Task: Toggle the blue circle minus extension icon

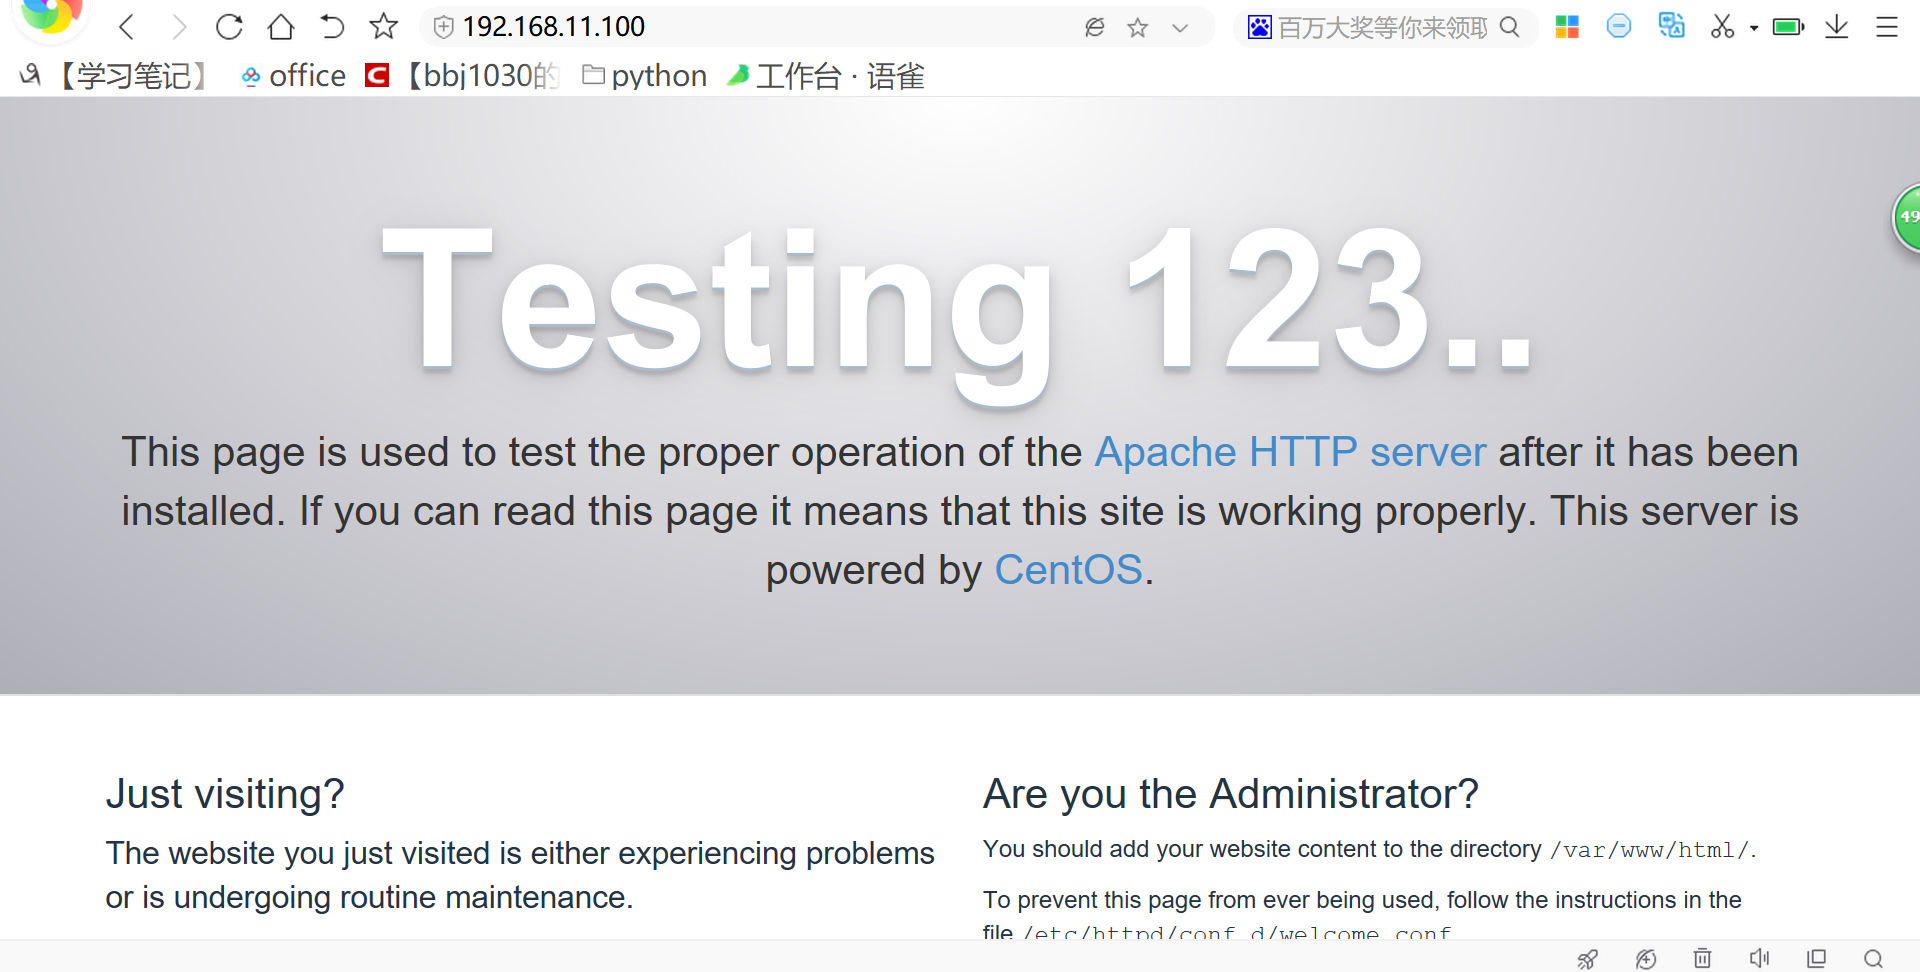Action: [1618, 27]
